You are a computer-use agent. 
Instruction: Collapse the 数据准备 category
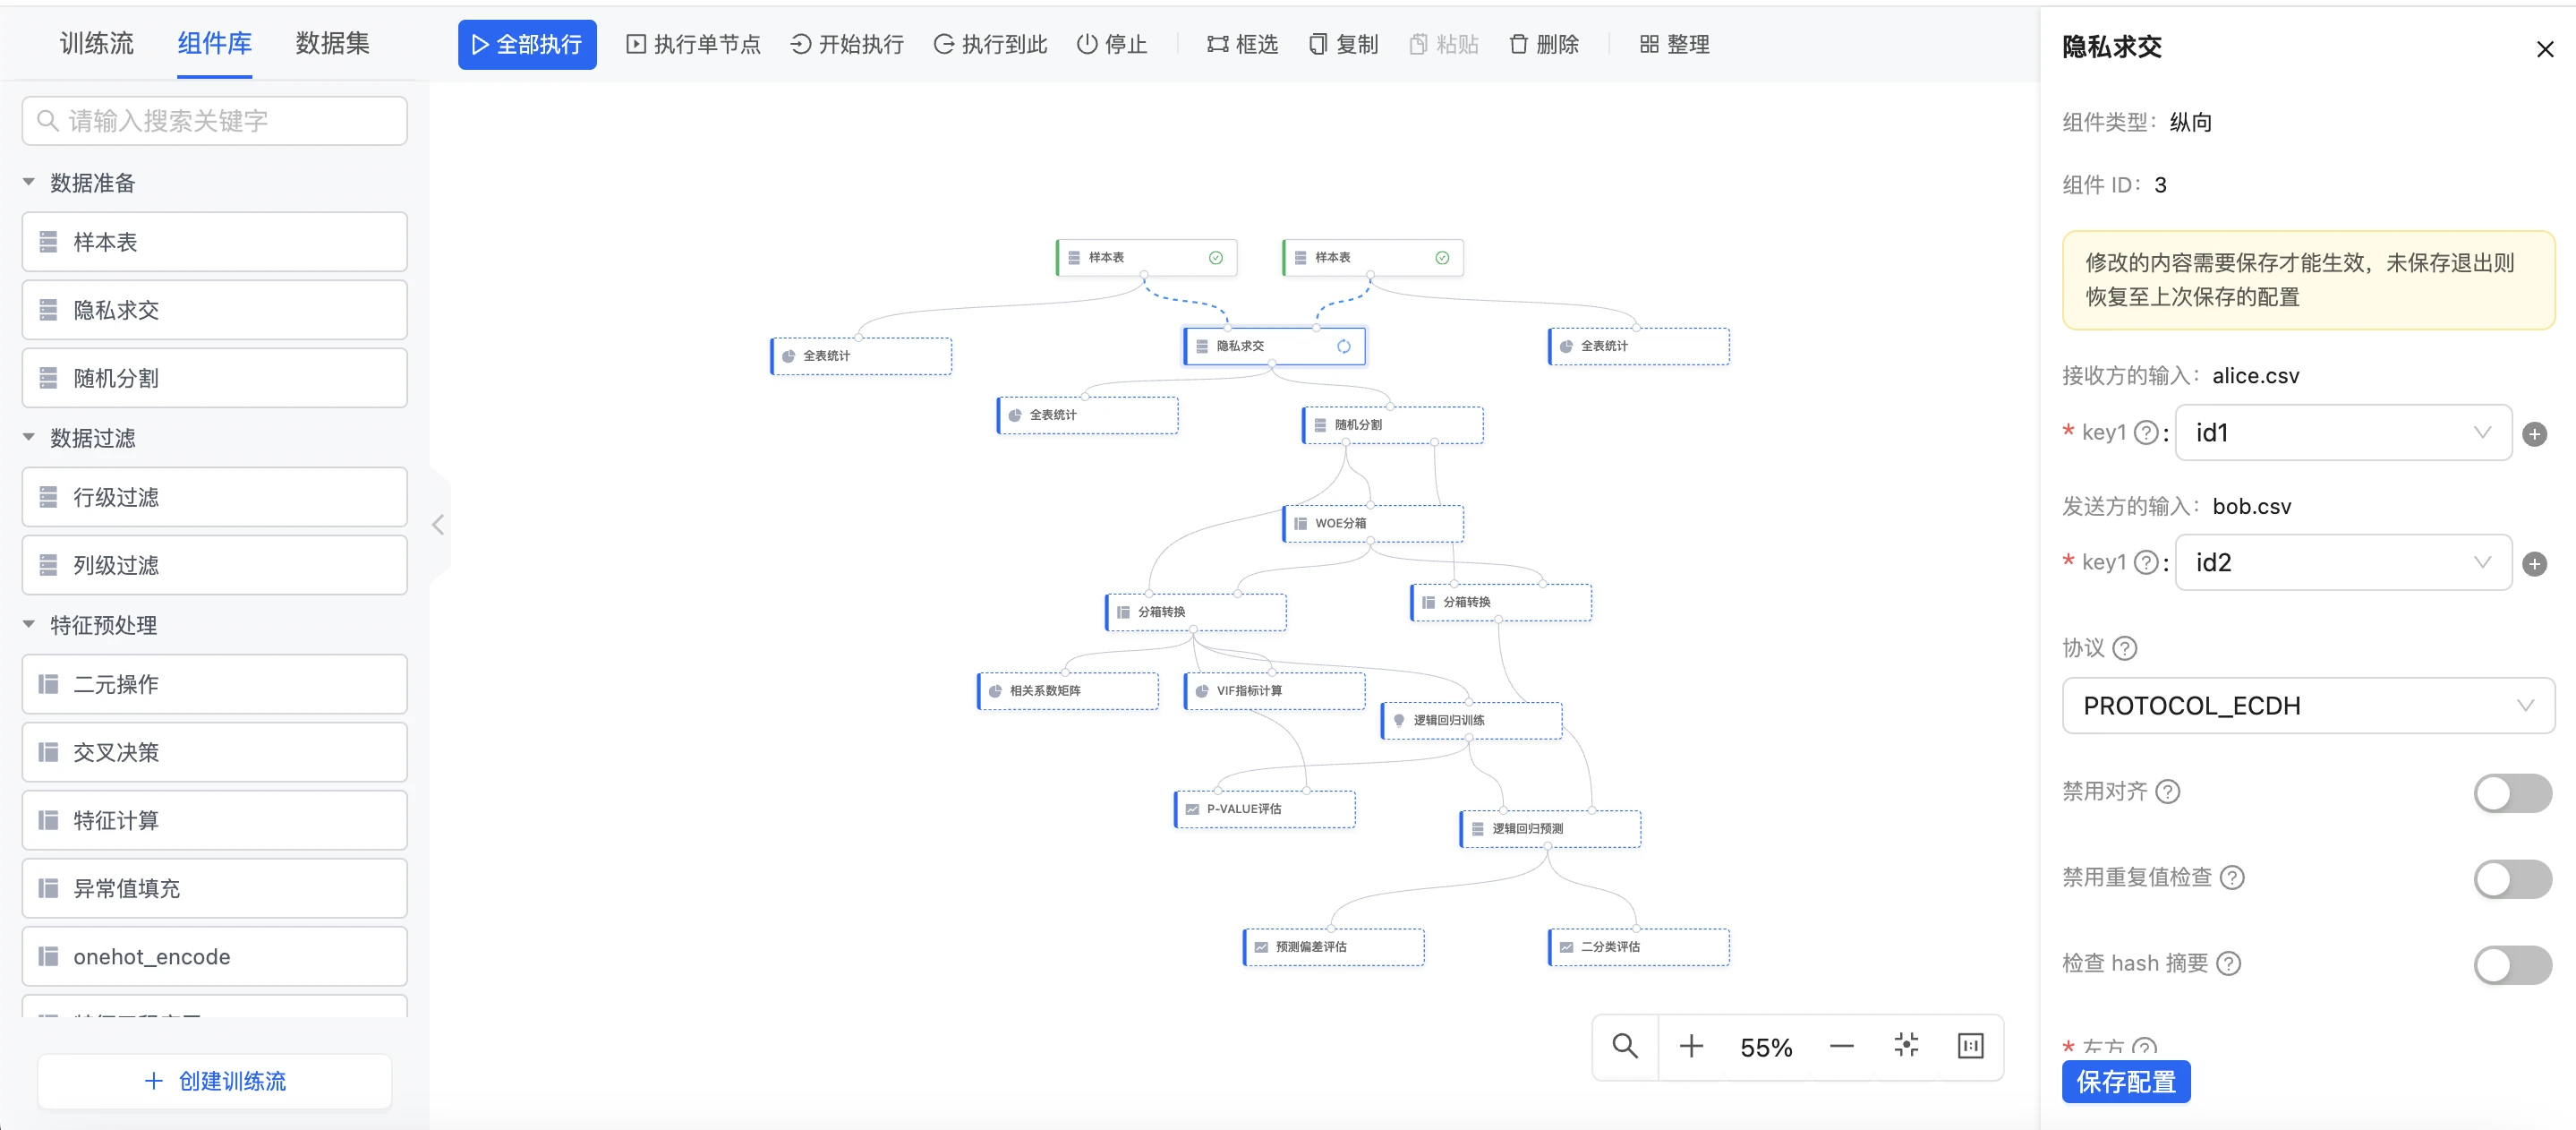[x=29, y=182]
